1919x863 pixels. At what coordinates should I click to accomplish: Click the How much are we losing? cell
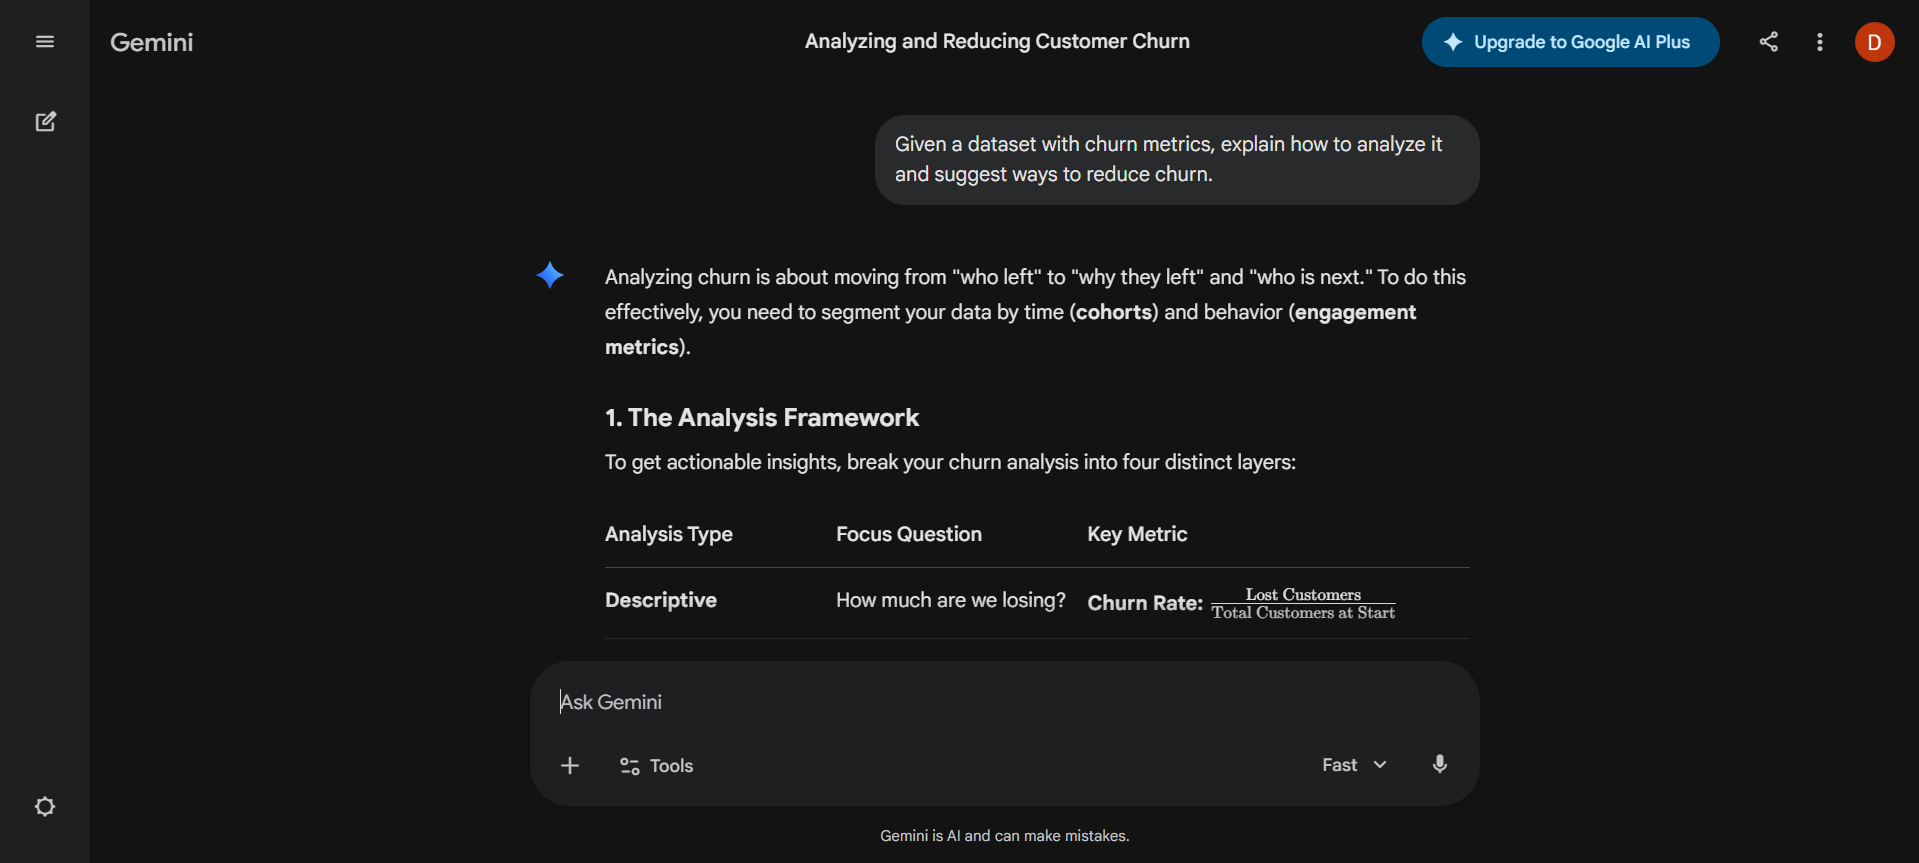click(950, 600)
